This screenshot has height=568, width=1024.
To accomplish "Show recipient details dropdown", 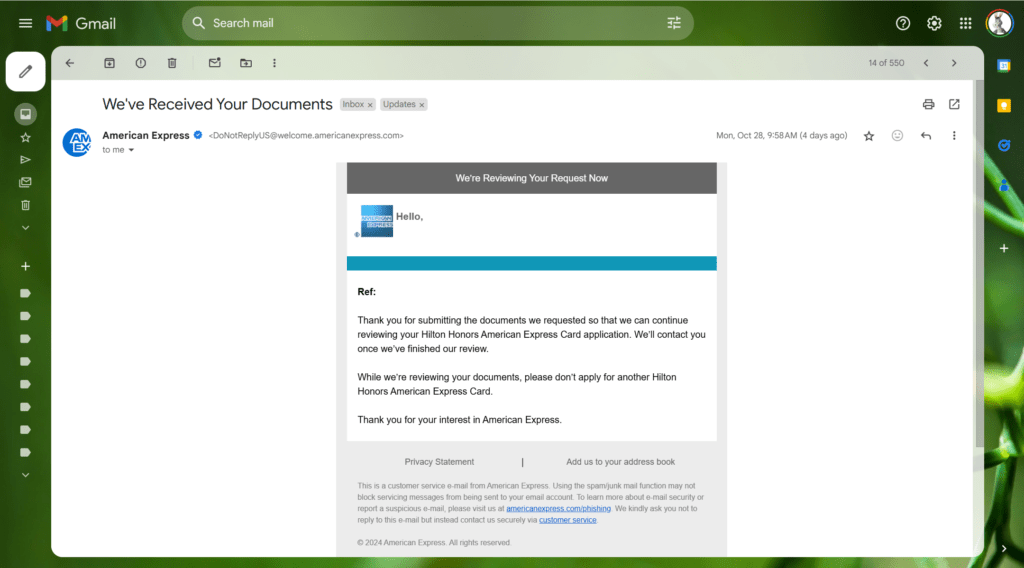I will click(131, 150).
